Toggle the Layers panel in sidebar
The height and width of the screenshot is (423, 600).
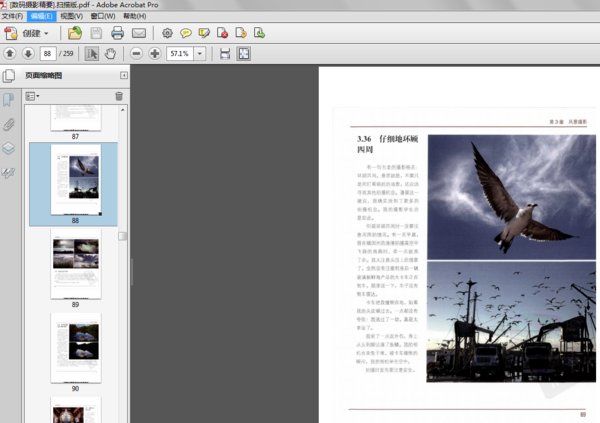(x=9, y=148)
